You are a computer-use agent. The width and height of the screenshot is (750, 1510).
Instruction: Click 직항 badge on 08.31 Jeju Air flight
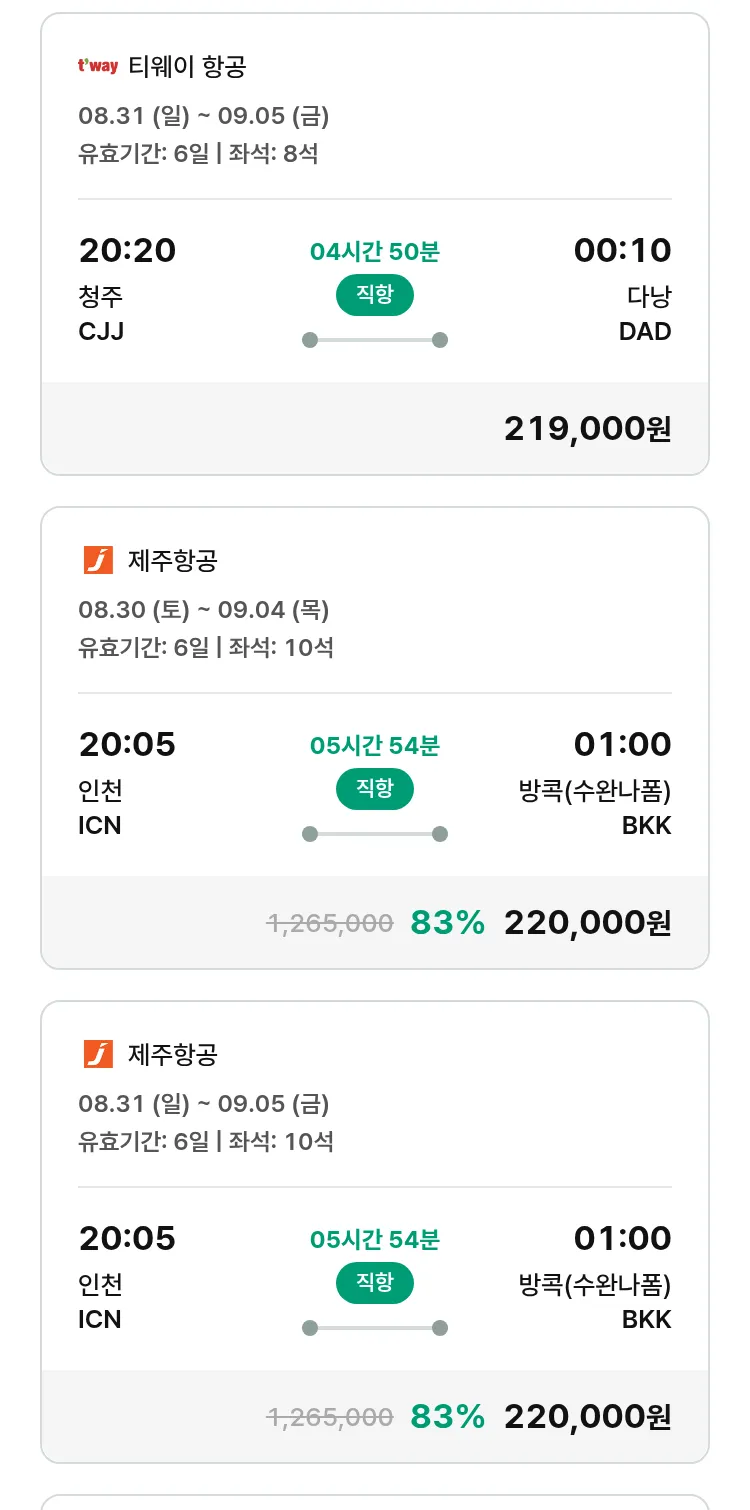coord(374,1284)
